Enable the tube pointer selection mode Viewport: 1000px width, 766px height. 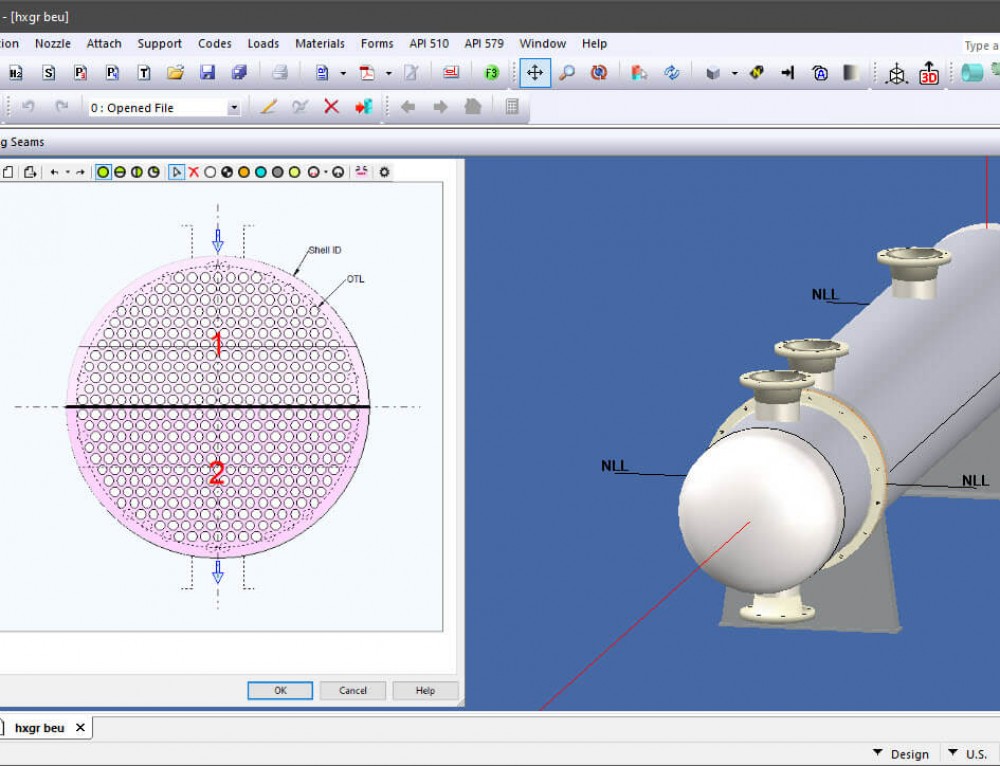177,172
